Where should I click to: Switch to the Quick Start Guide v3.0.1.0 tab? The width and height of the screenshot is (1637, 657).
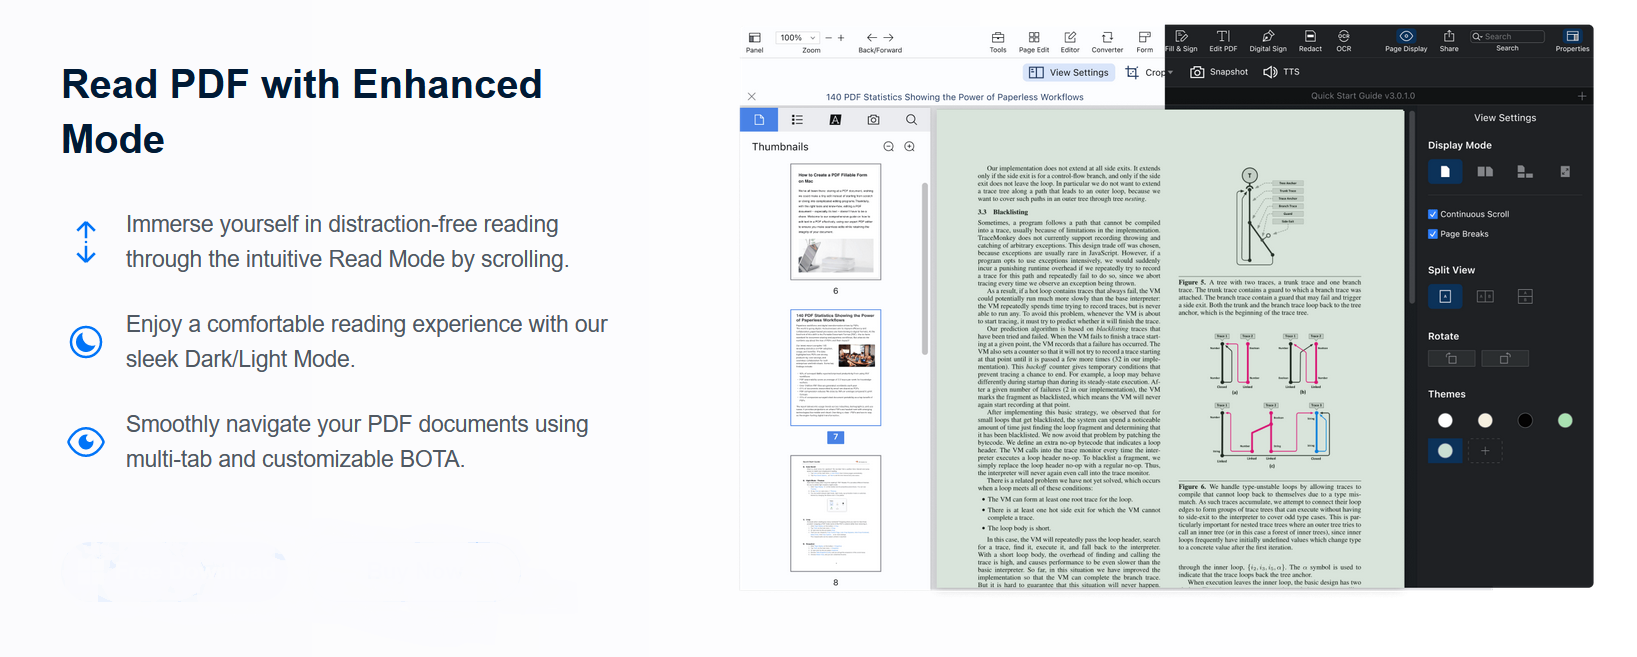pyautogui.click(x=1363, y=96)
